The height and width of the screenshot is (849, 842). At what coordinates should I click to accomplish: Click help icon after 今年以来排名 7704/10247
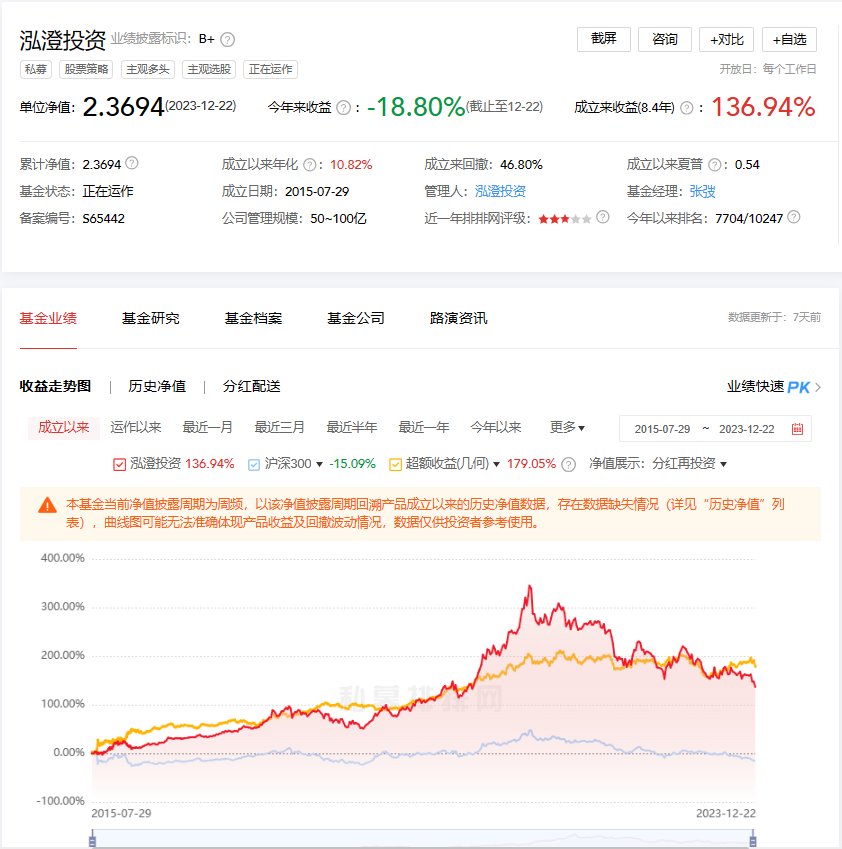(794, 217)
